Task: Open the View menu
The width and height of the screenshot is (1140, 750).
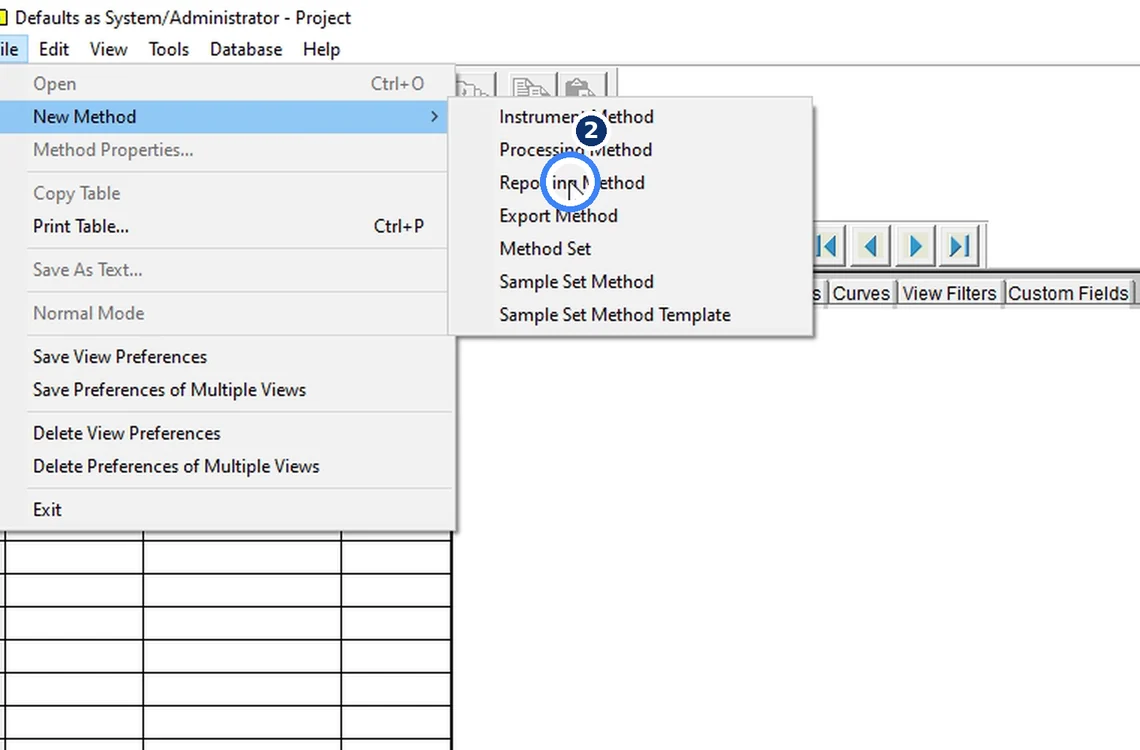Action: (x=108, y=49)
